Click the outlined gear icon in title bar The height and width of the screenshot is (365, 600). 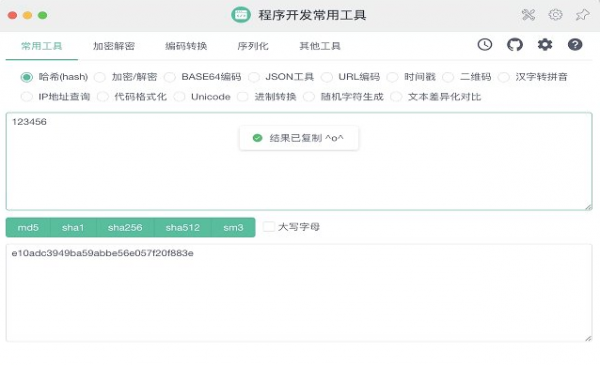tap(555, 15)
